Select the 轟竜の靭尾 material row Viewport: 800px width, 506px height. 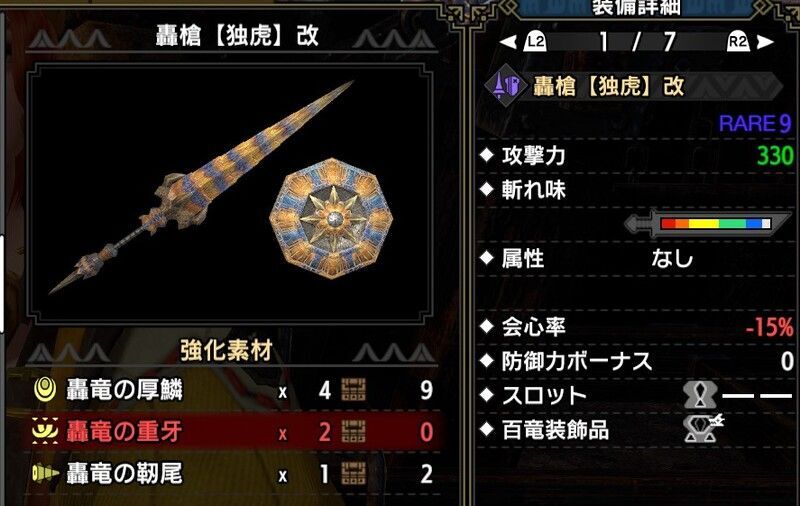point(232,474)
